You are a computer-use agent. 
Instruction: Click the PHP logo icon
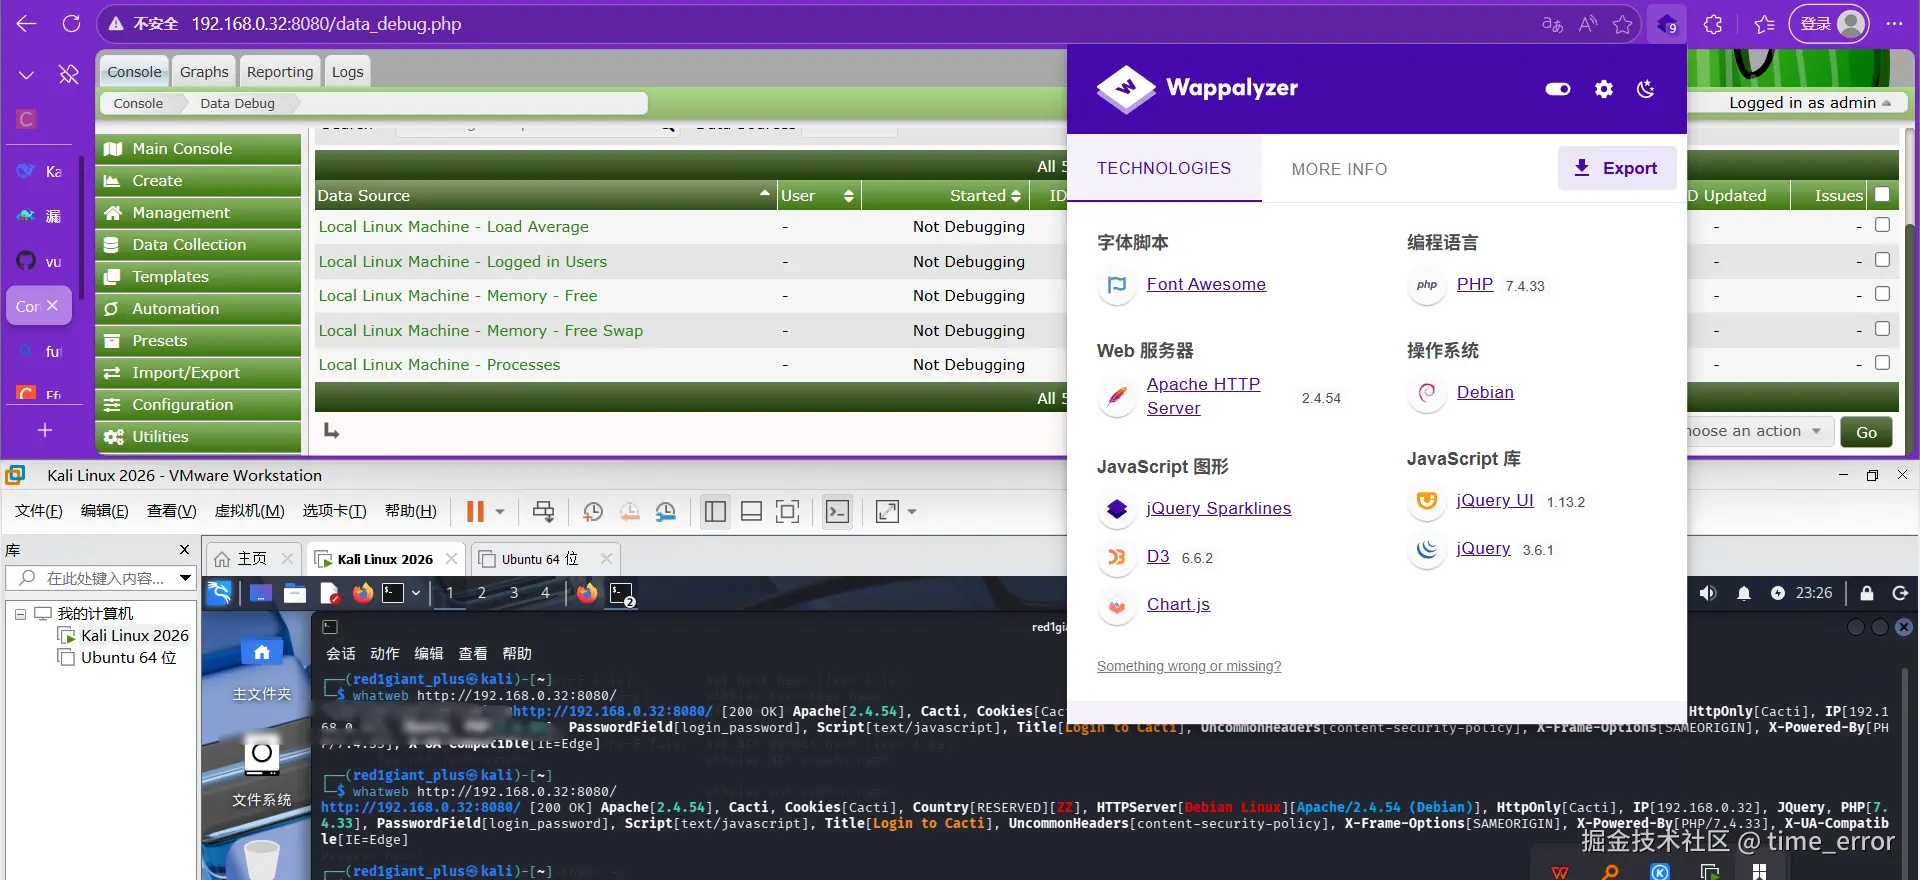coord(1427,285)
